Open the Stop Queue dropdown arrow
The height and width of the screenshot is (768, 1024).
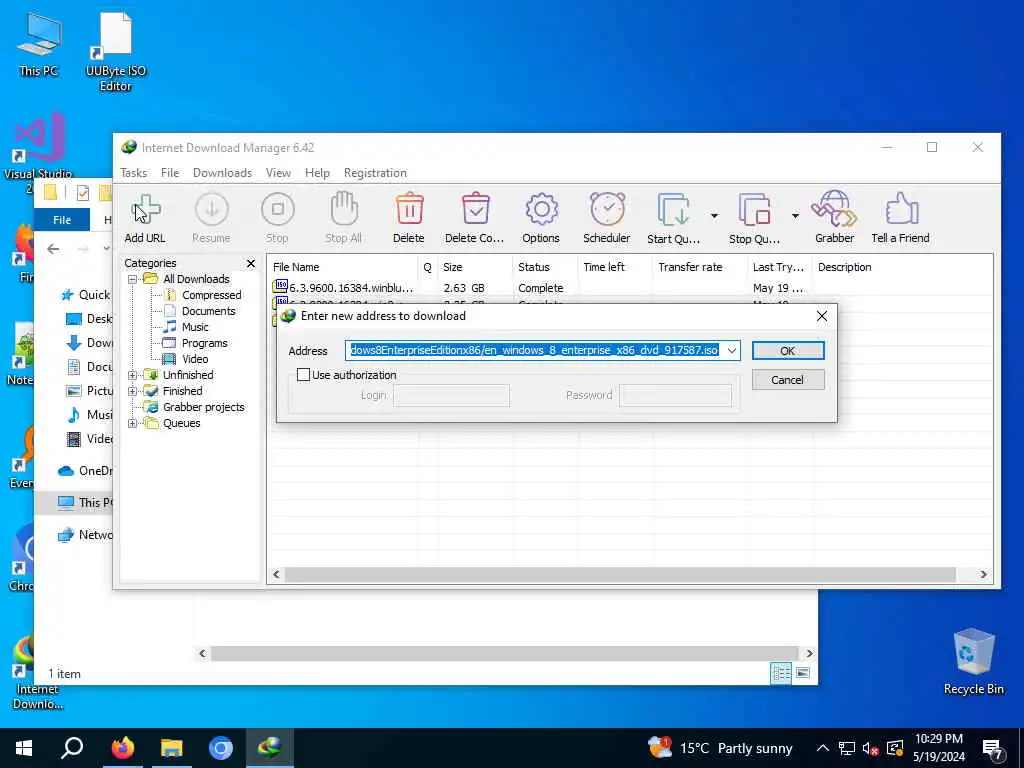[795, 216]
